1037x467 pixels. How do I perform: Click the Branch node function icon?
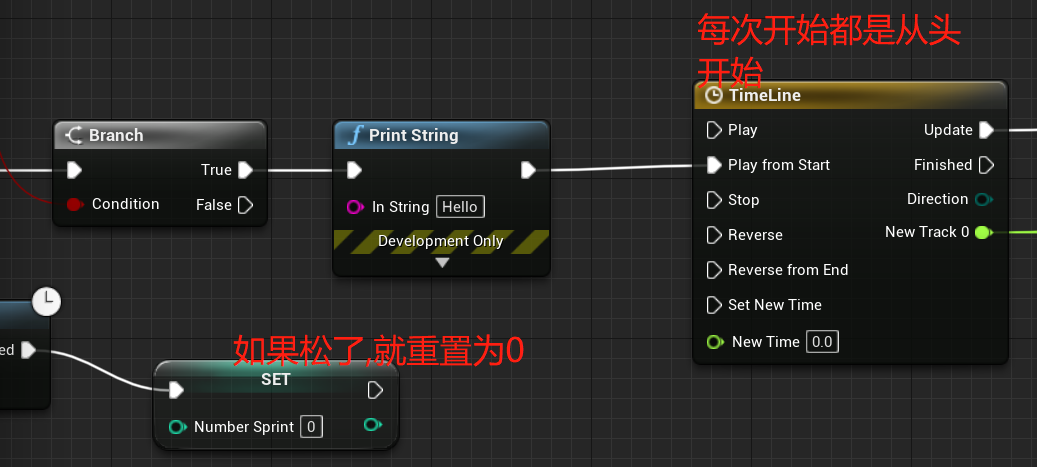click(x=74, y=136)
